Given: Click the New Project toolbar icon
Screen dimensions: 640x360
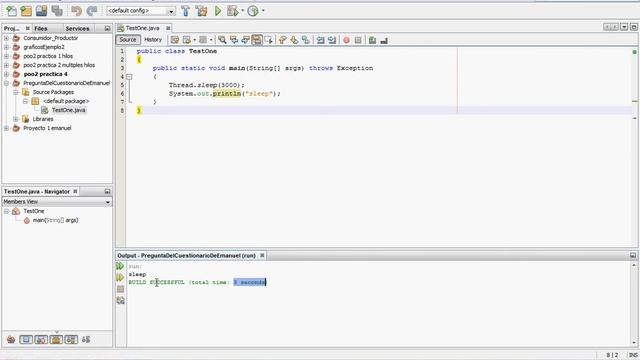Looking at the screenshot, I should 27,11.
